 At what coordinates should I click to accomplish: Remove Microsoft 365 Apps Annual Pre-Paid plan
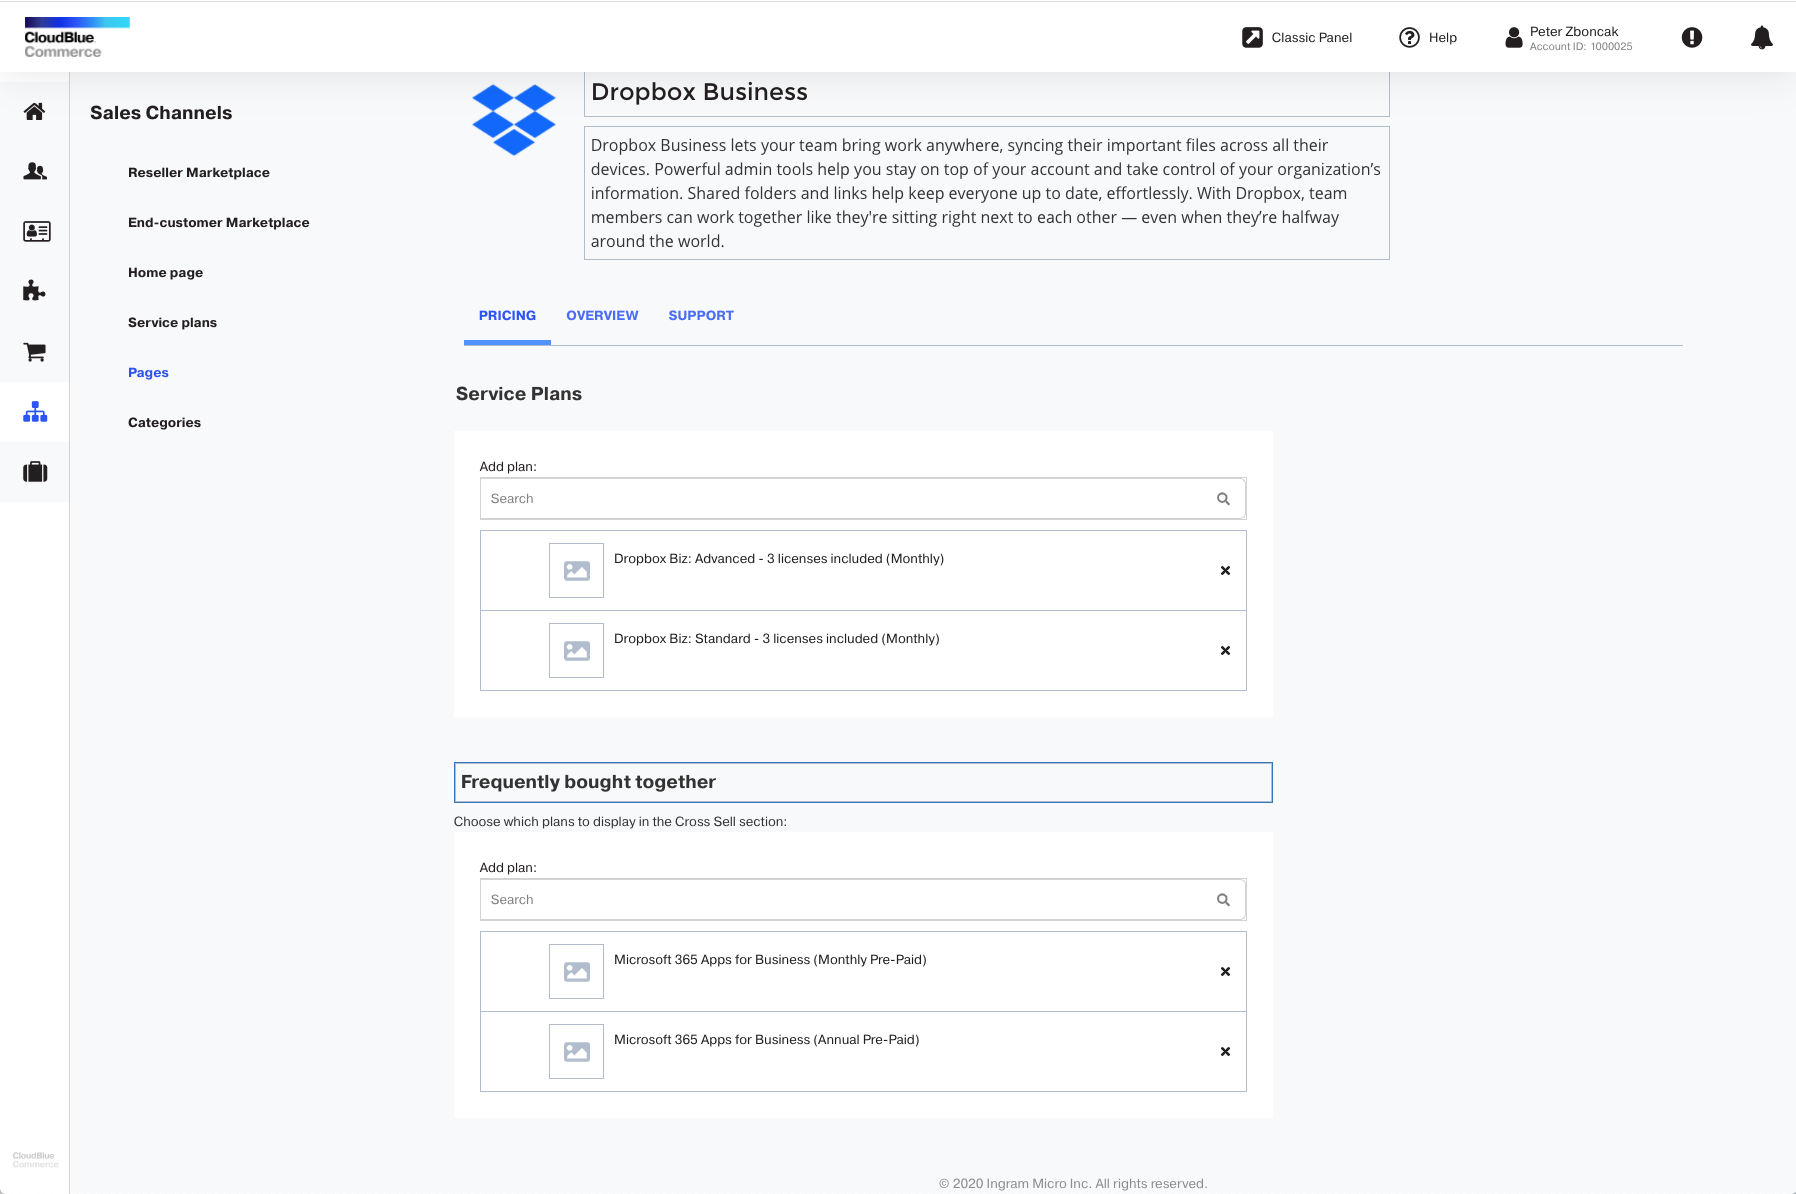click(1225, 1051)
